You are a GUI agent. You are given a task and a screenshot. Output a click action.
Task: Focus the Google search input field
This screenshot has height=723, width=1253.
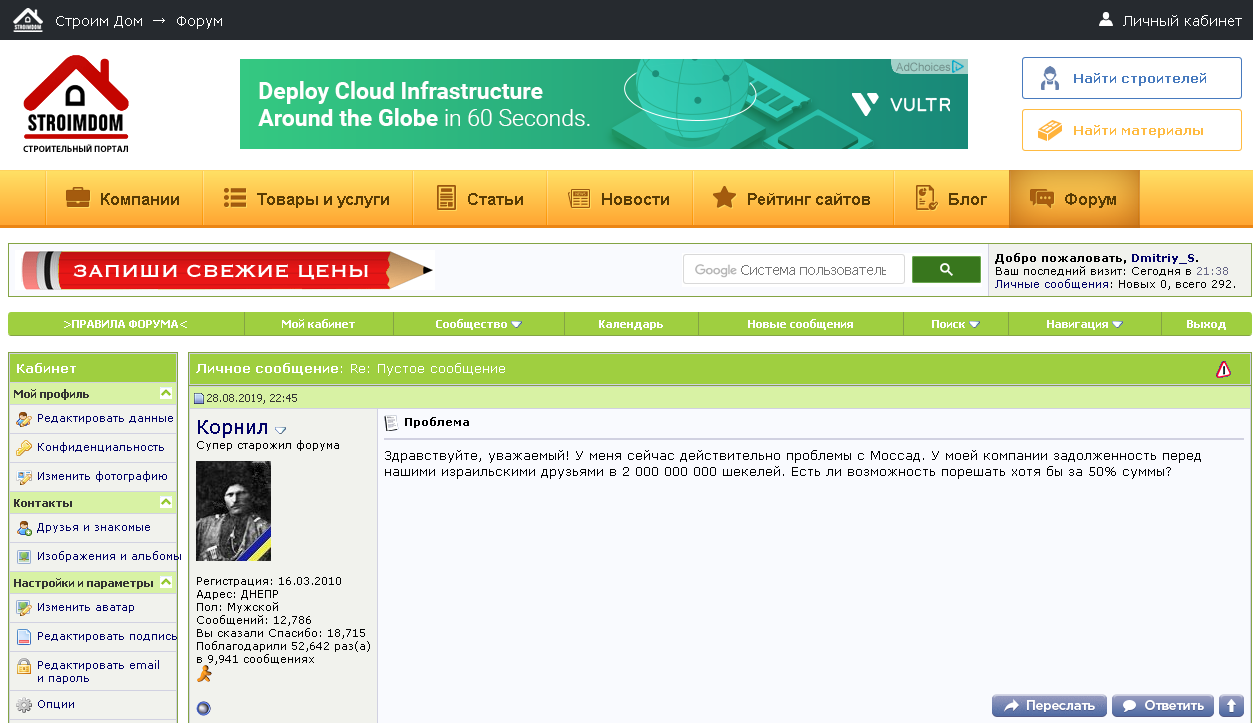click(x=794, y=269)
